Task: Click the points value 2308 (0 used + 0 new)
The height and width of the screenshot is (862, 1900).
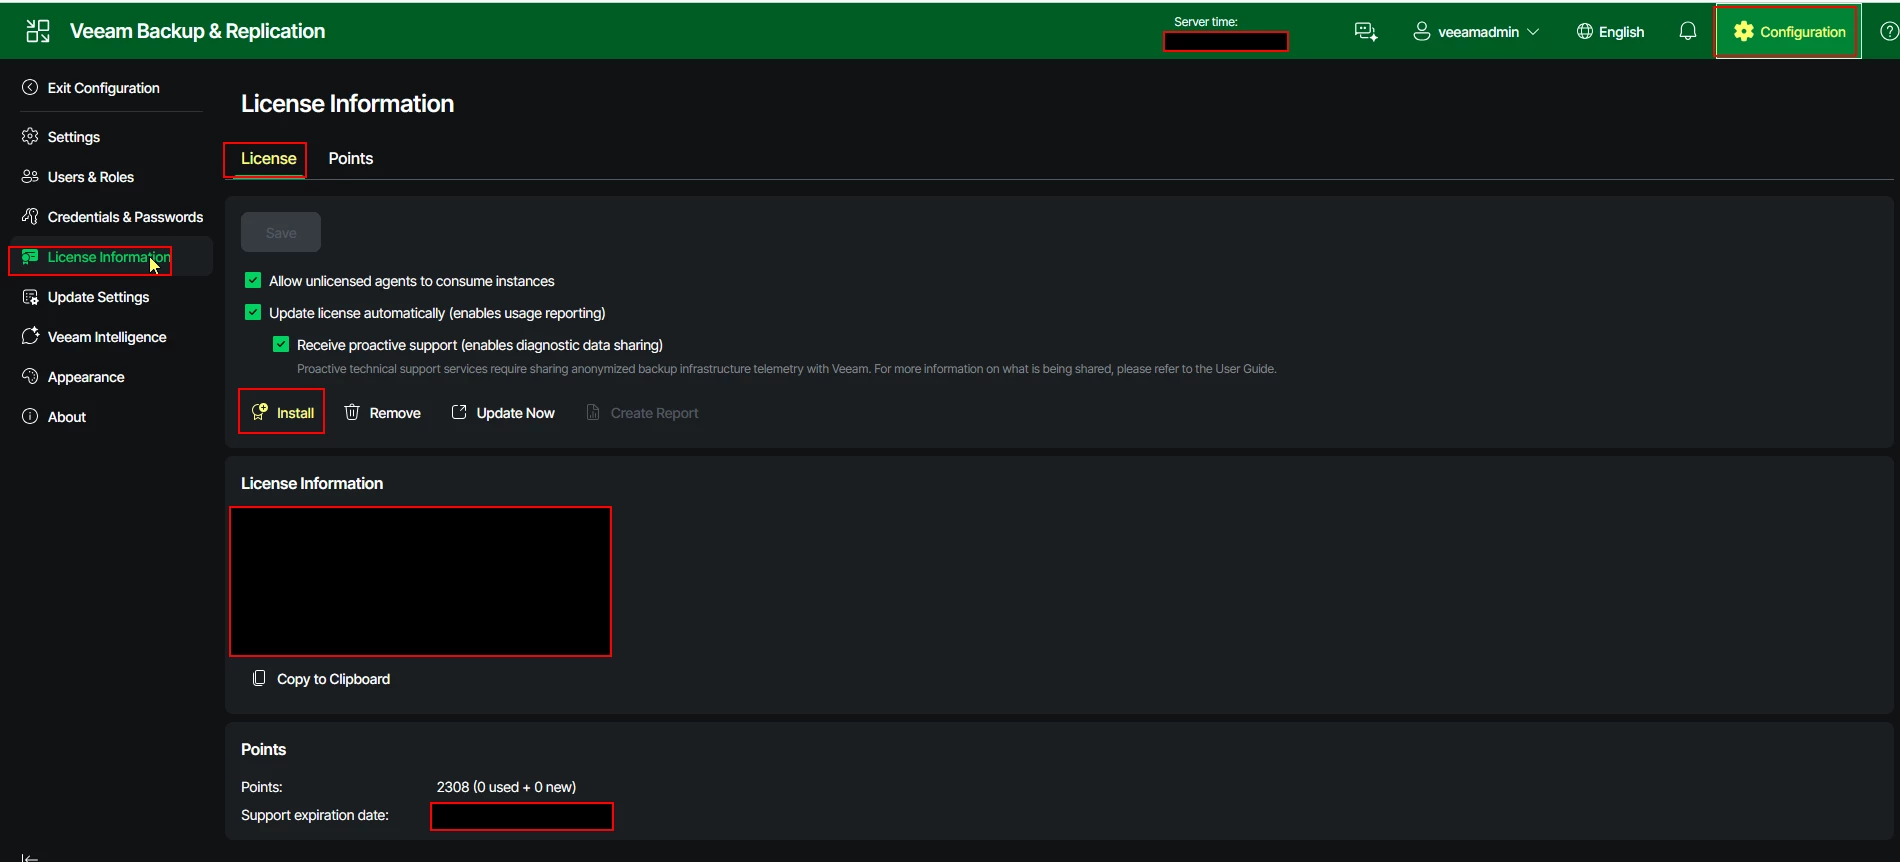Action: coord(506,787)
